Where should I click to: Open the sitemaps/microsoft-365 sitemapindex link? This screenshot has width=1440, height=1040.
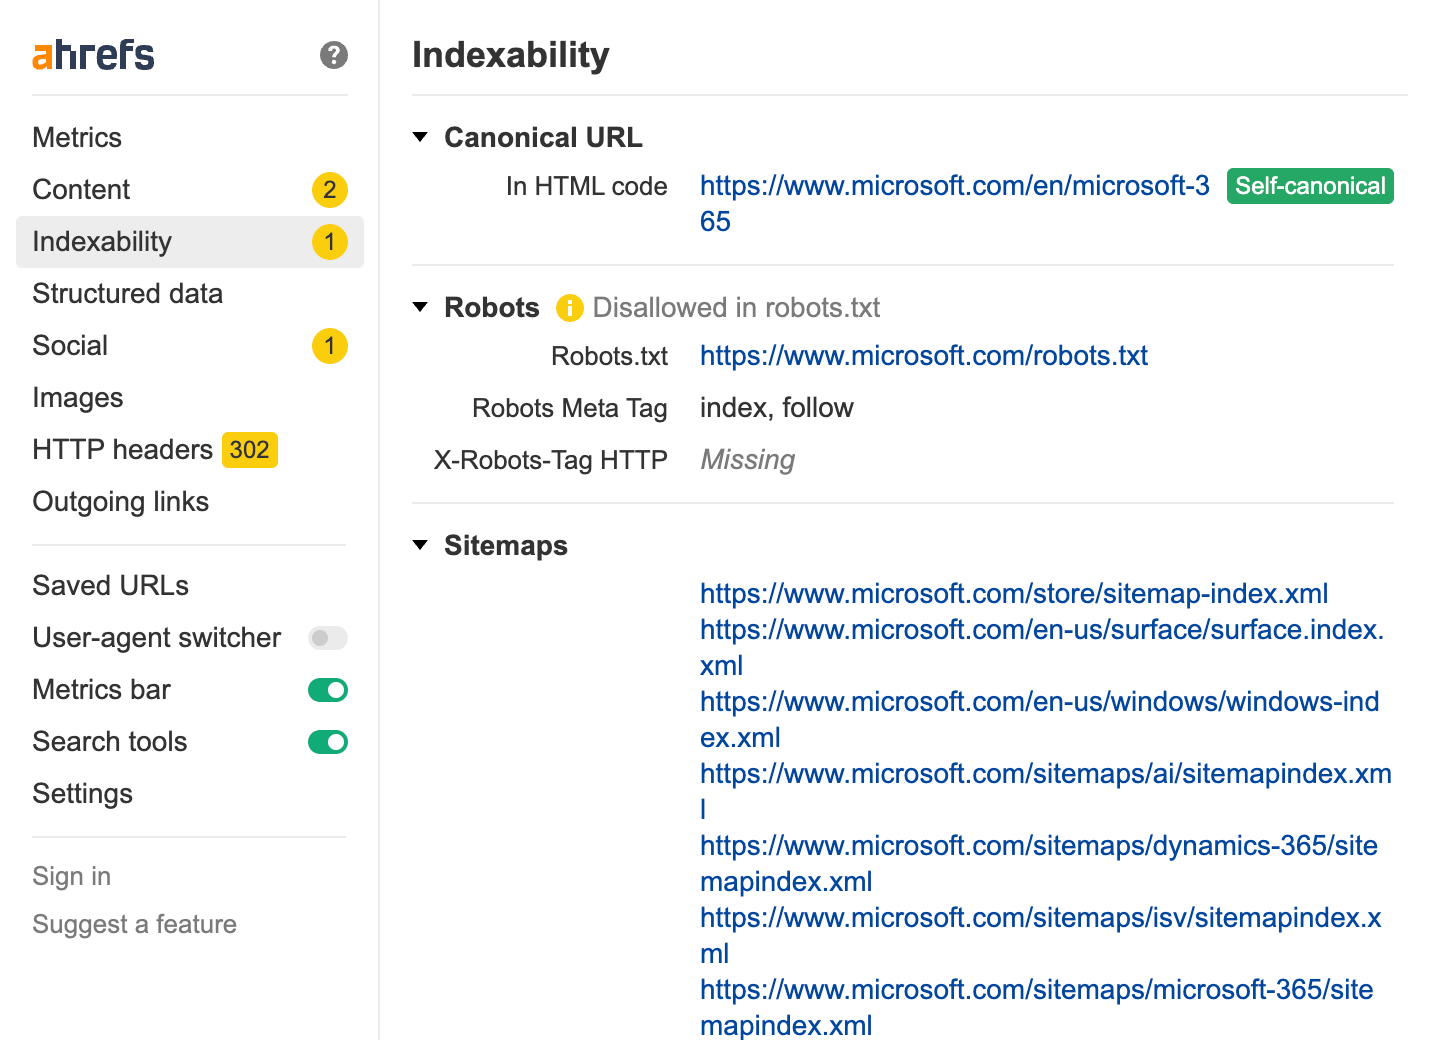coord(1037,1008)
